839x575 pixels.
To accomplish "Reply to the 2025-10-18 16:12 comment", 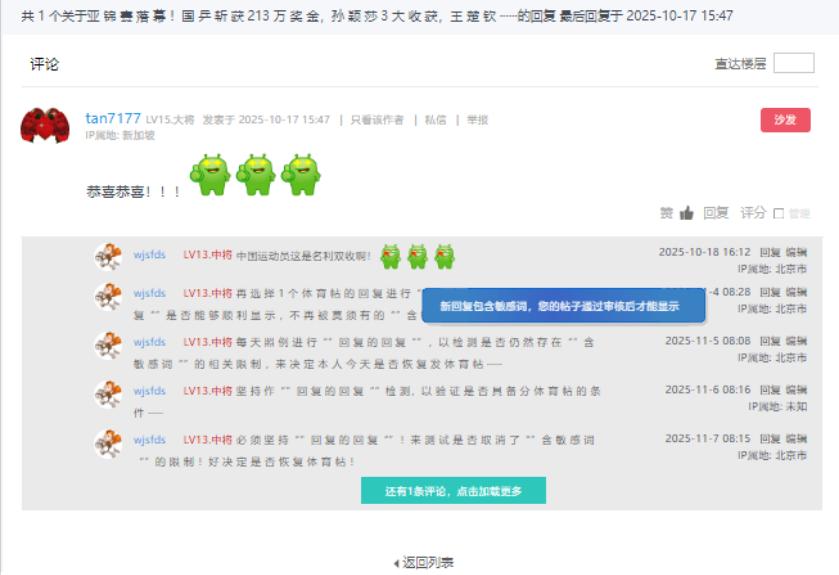I will tap(769, 253).
